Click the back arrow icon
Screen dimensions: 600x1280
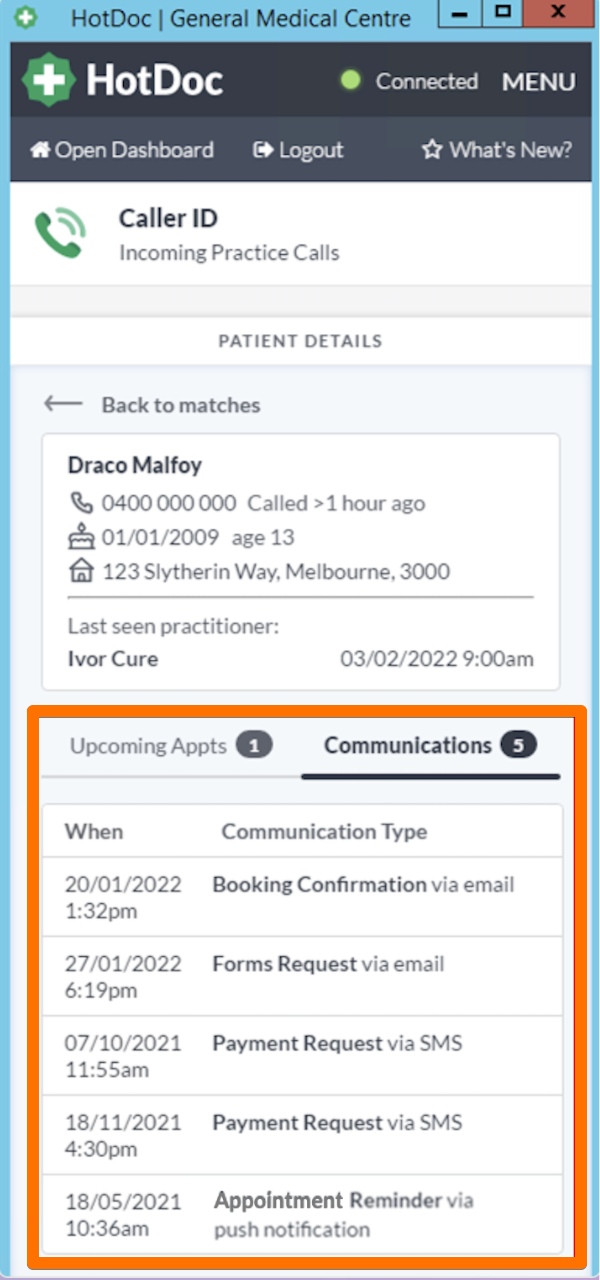(63, 404)
